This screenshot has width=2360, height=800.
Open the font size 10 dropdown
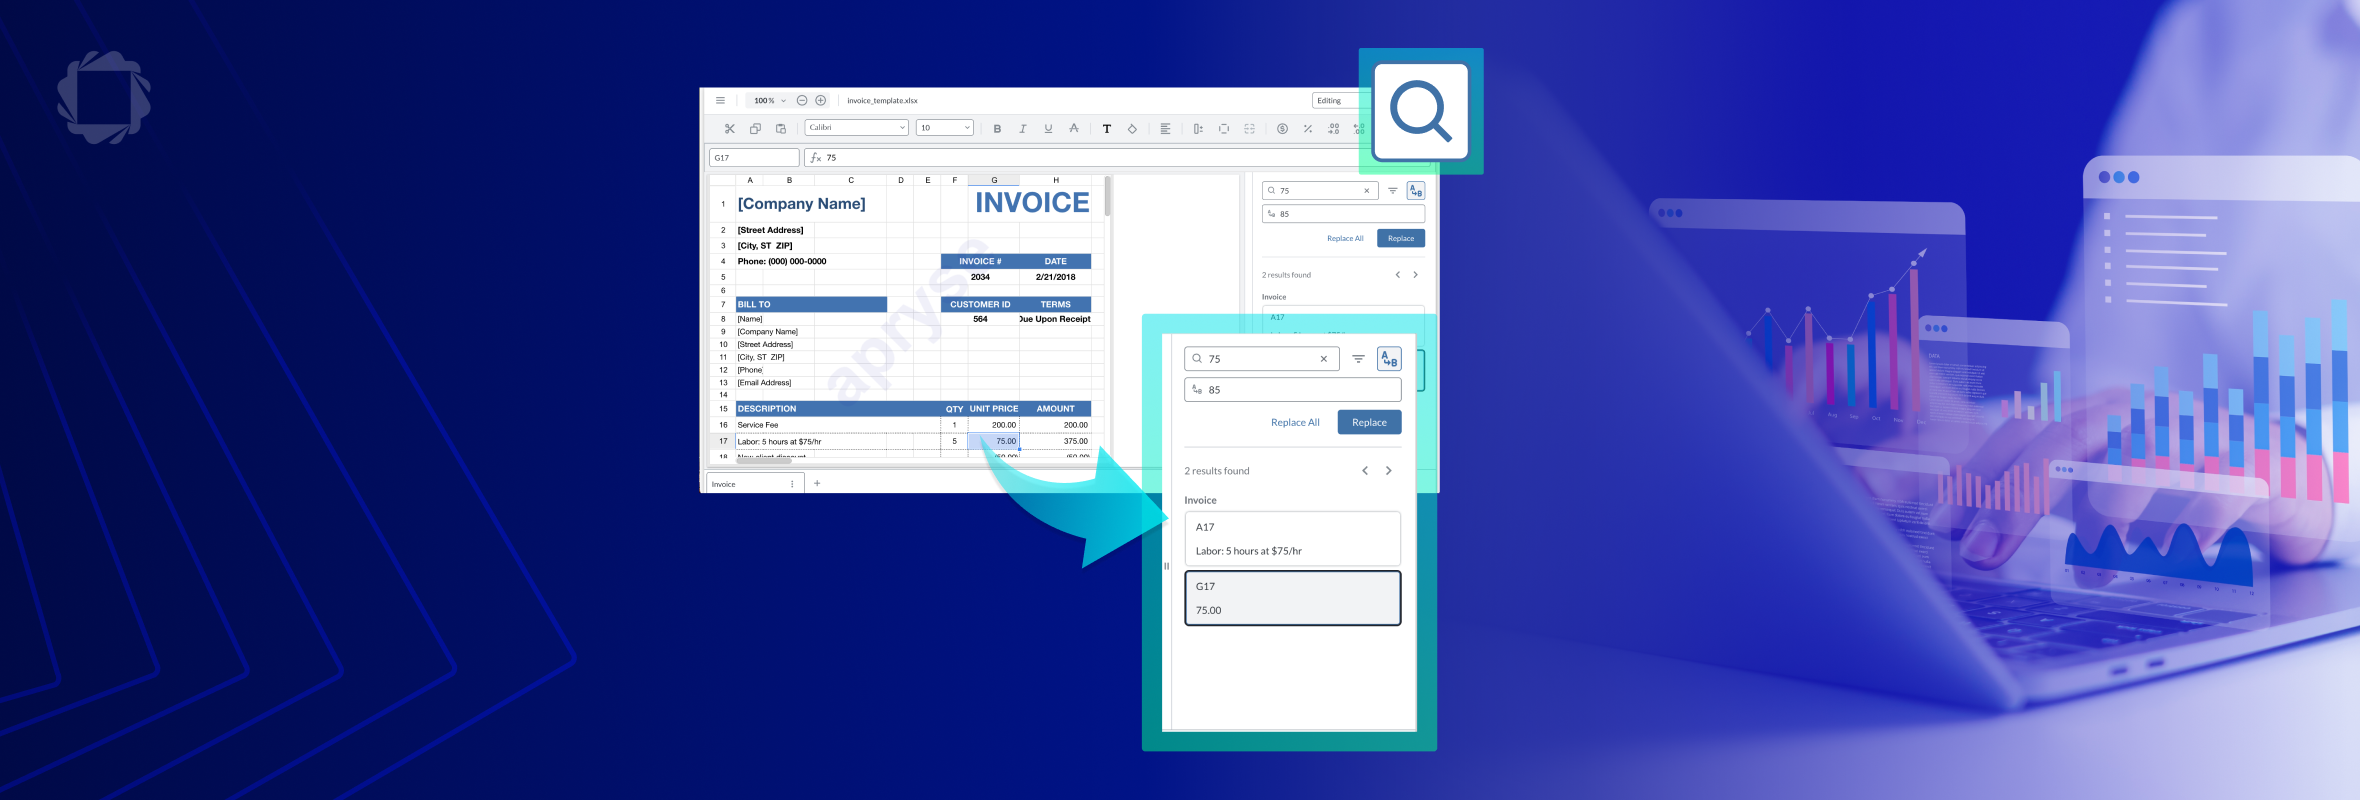[945, 127]
